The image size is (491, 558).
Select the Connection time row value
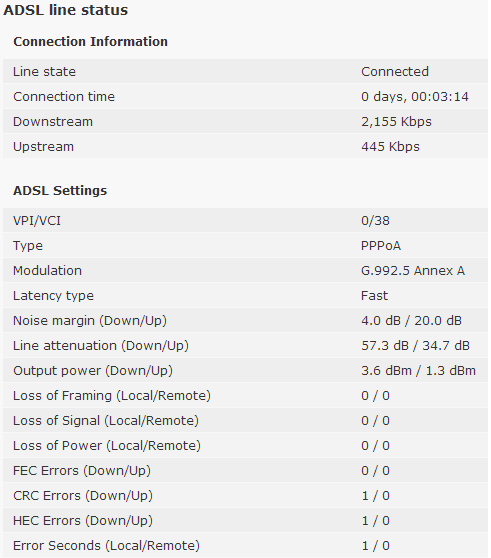click(x=415, y=97)
